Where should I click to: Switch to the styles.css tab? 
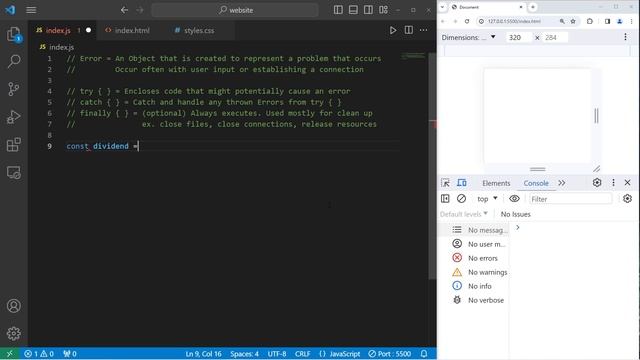click(199, 30)
